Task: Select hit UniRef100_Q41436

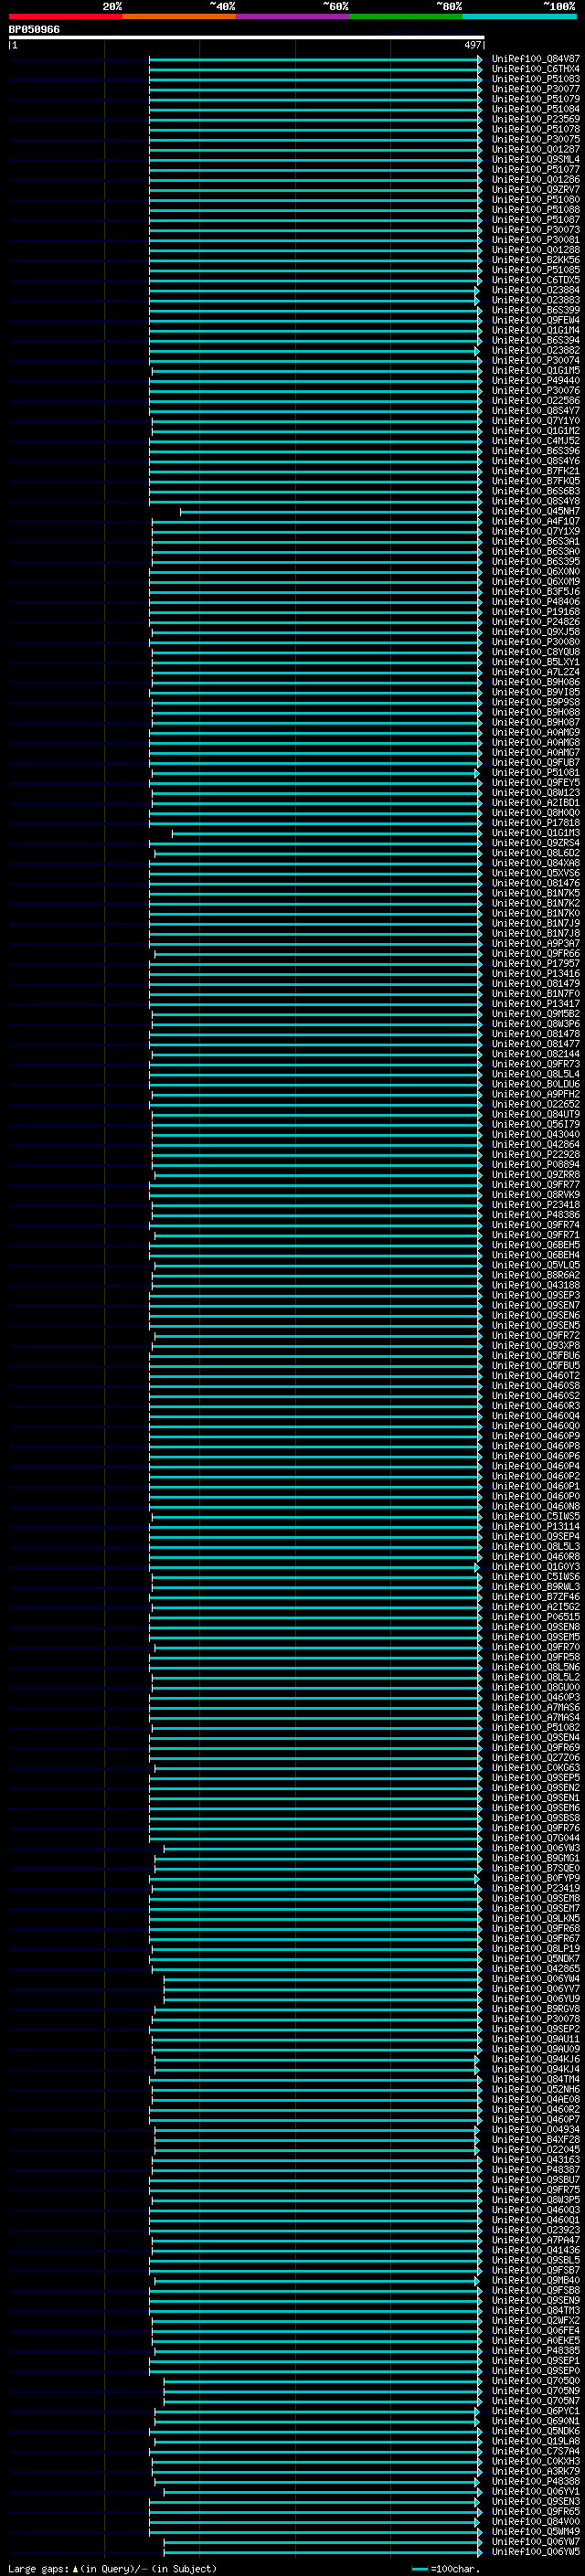Action: click(535, 2250)
